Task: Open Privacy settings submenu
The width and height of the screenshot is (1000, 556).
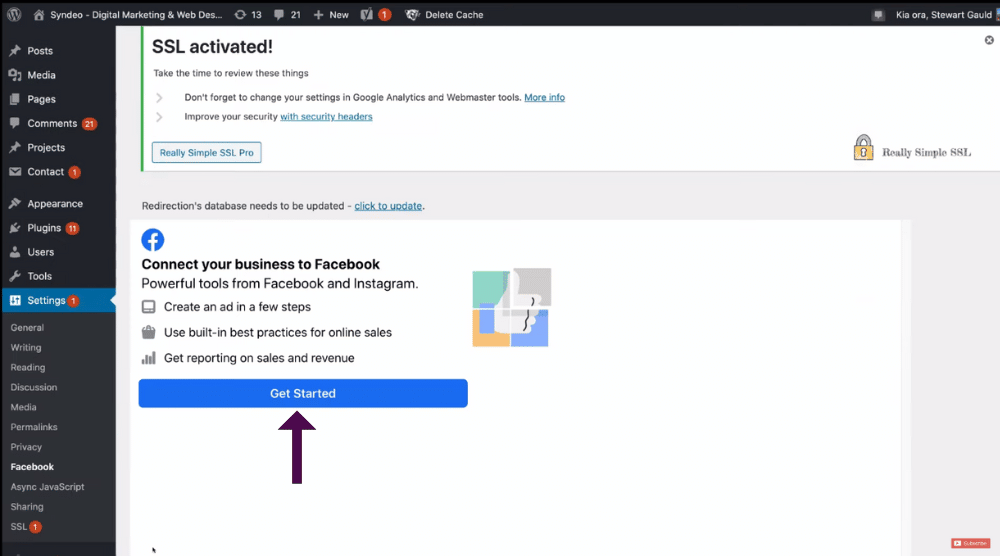Action: (26, 447)
